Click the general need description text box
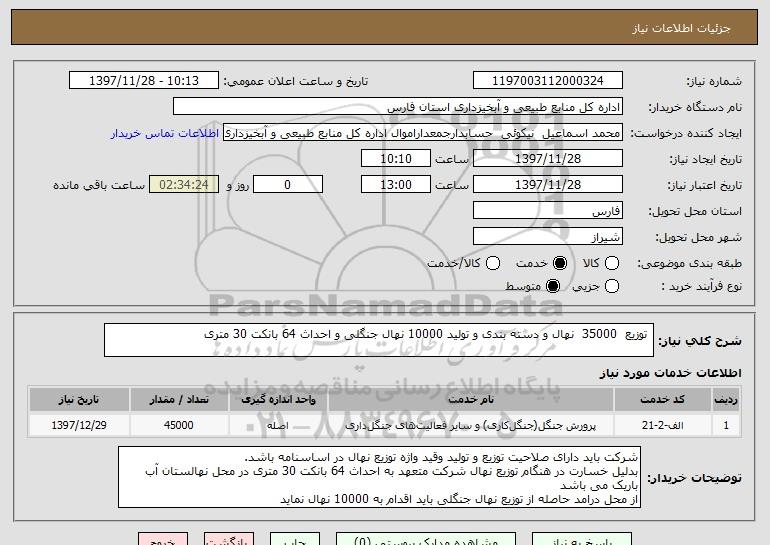This screenshot has height=545, width=770. (379, 340)
